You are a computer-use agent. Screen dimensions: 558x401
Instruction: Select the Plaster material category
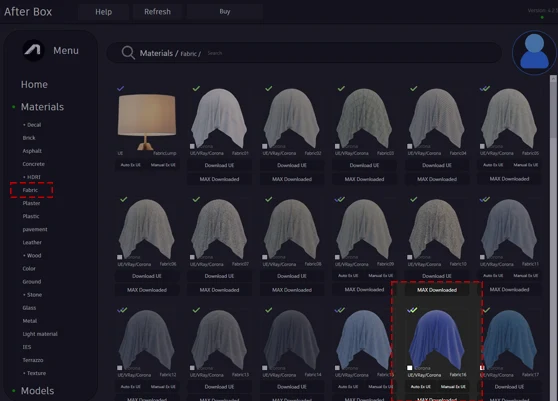(x=31, y=203)
